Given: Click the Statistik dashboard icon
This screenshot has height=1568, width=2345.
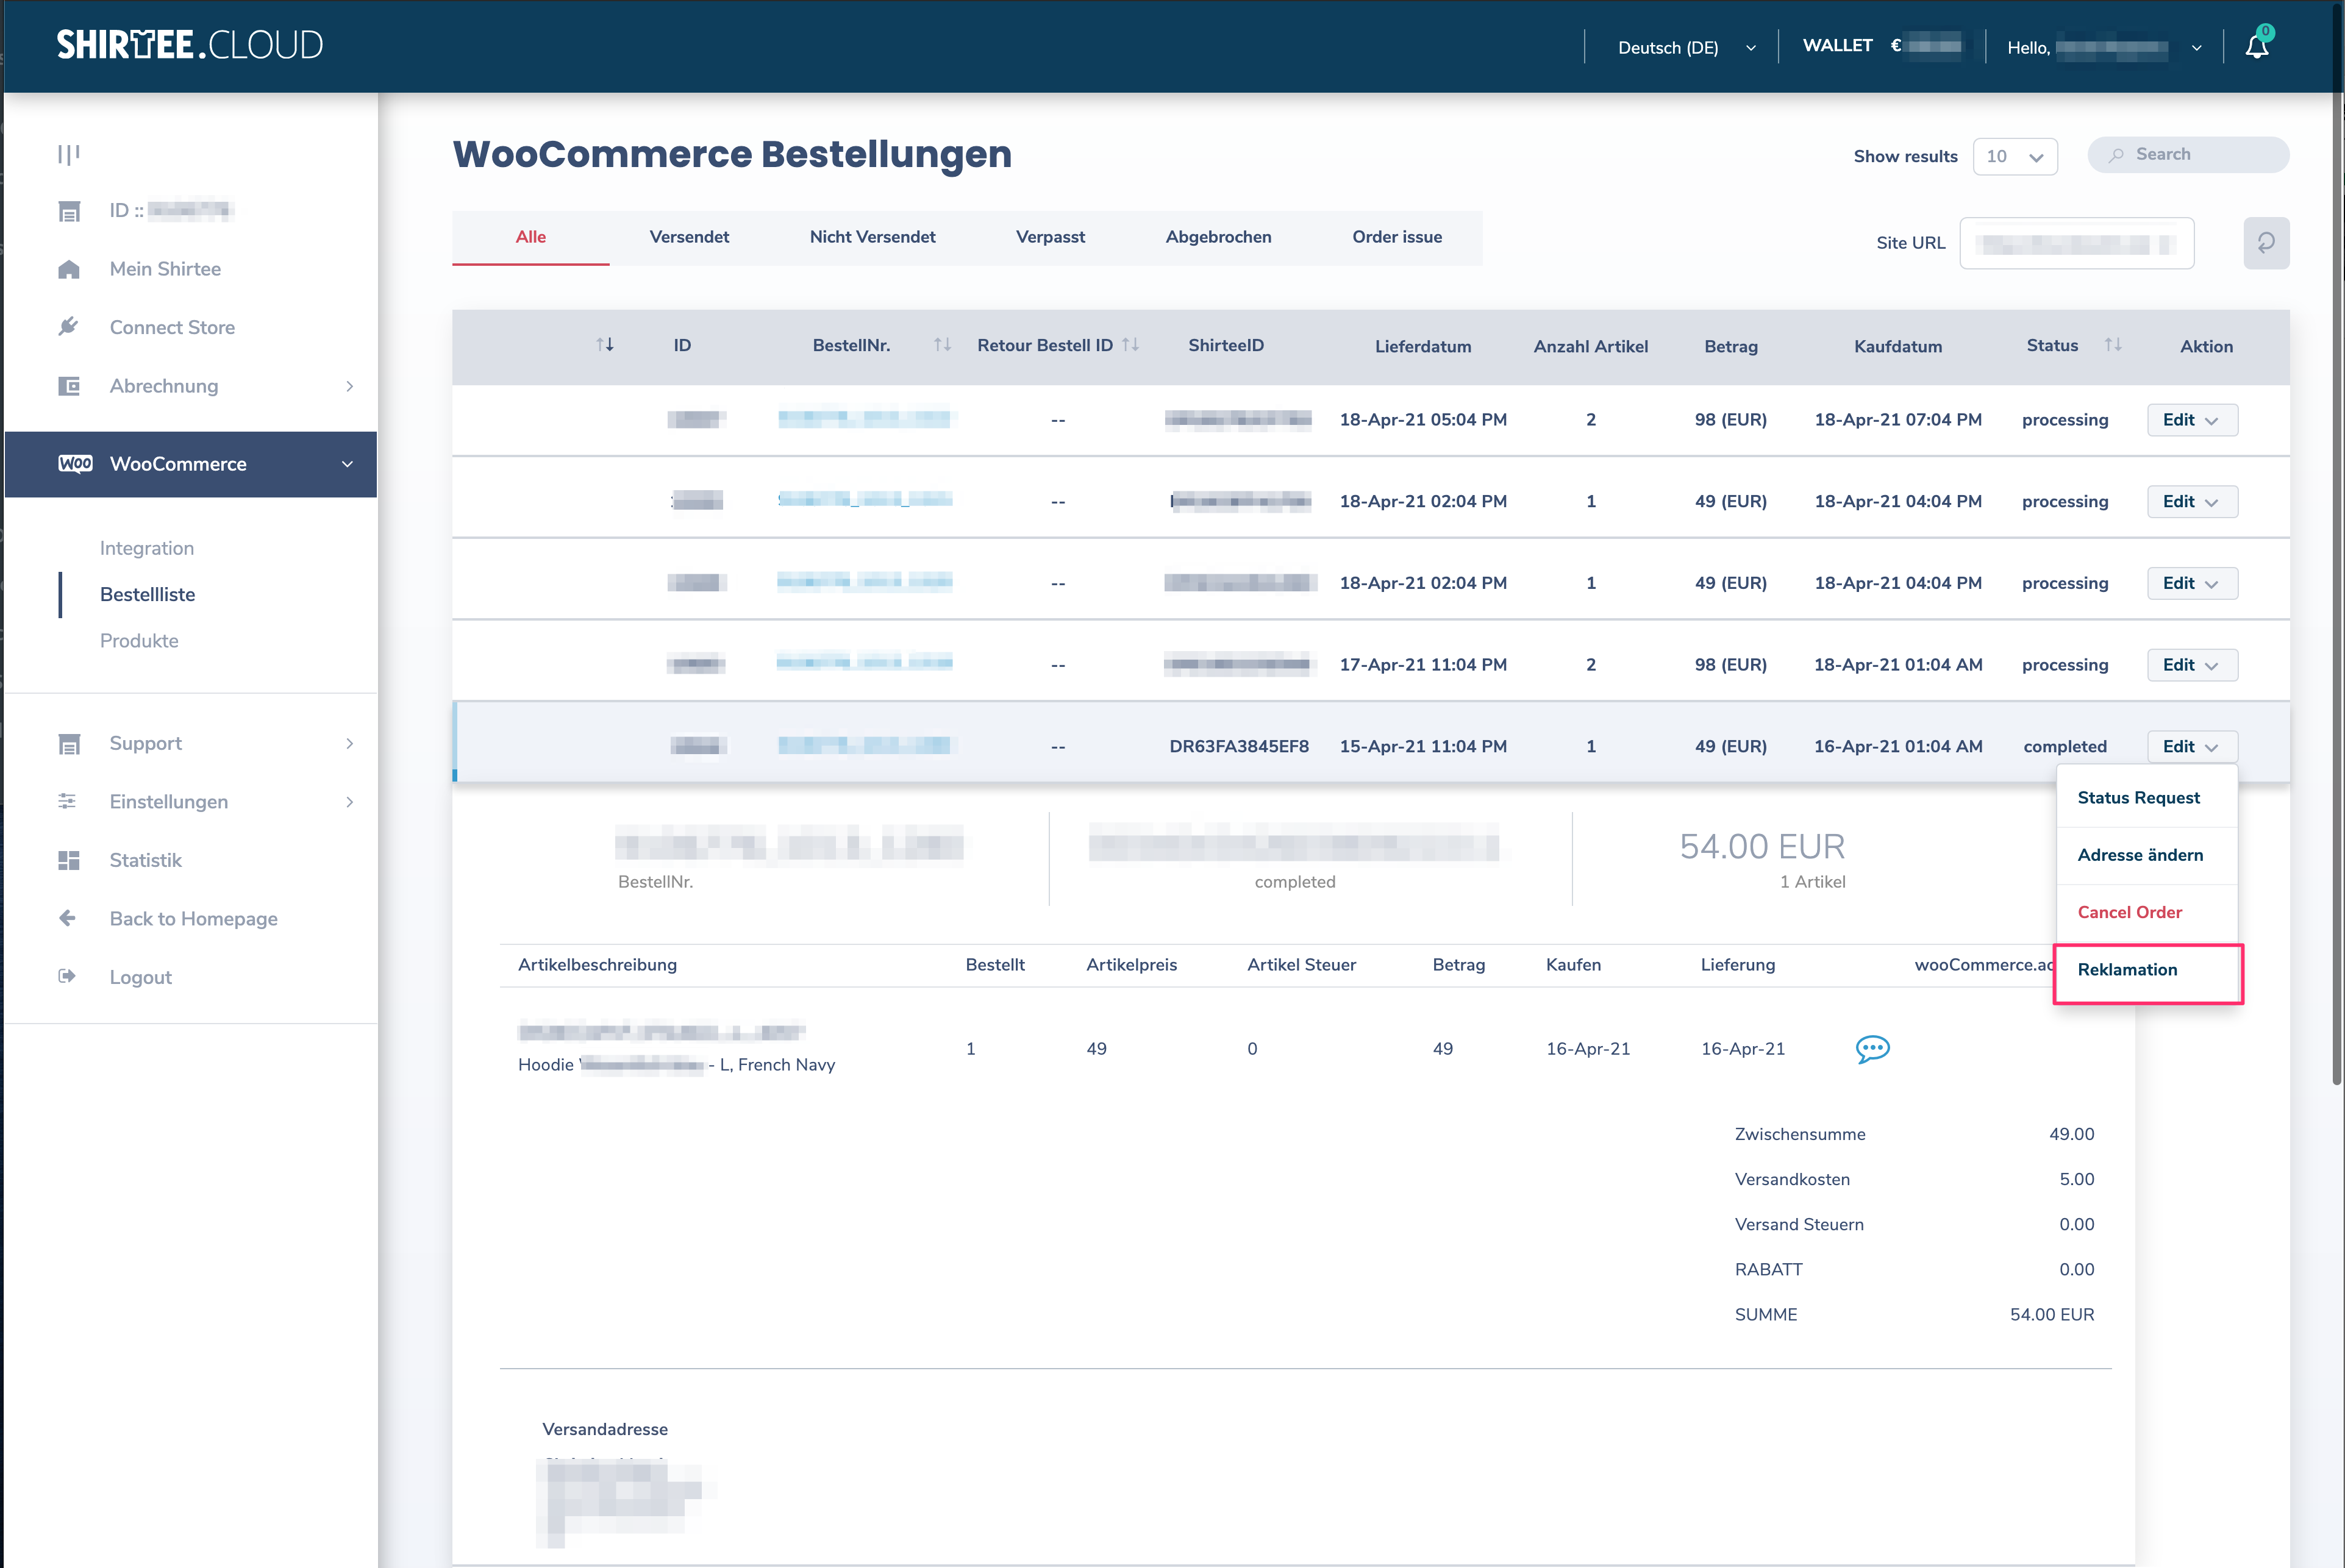Looking at the screenshot, I should [x=68, y=860].
